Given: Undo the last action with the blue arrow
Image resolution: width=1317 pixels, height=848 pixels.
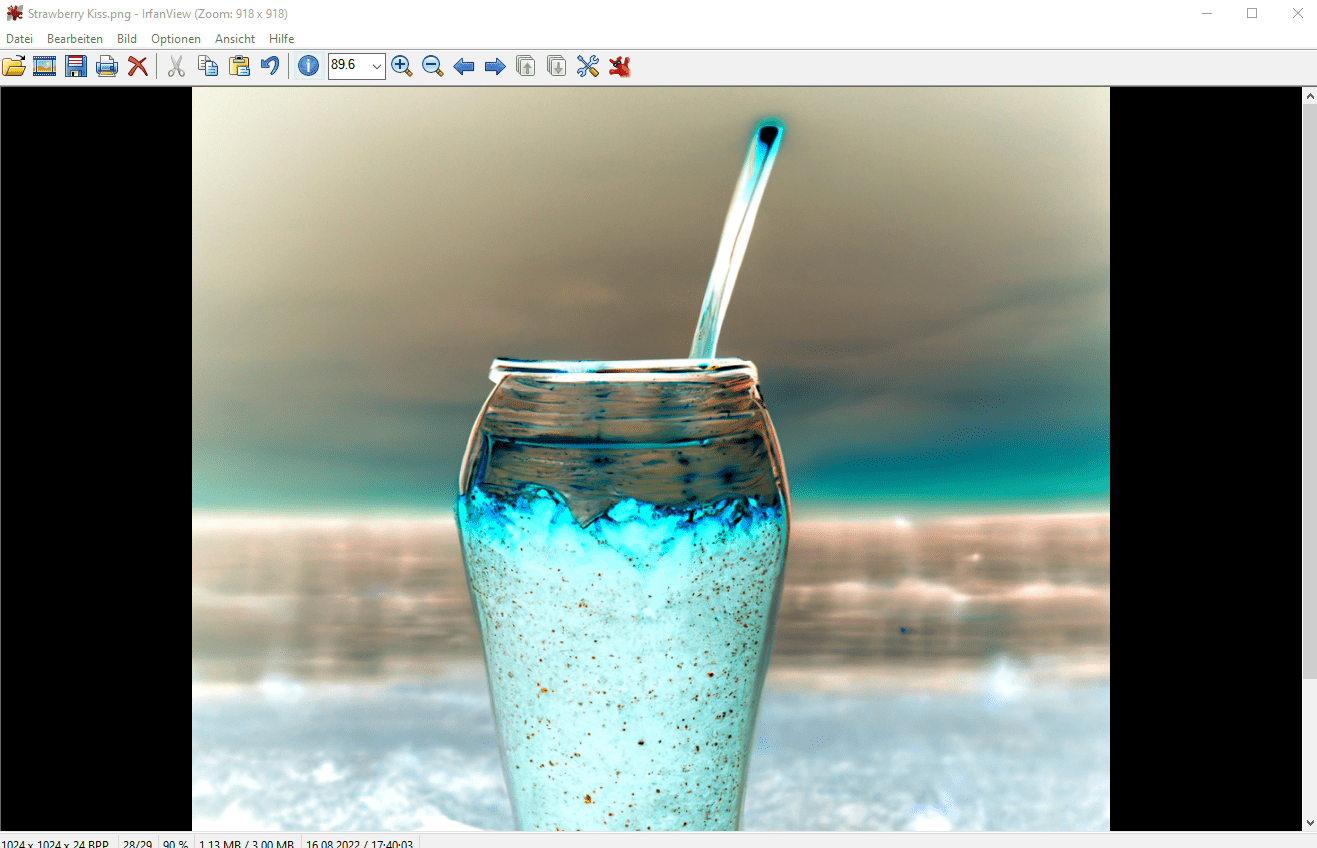Looking at the screenshot, I should 270,67.
